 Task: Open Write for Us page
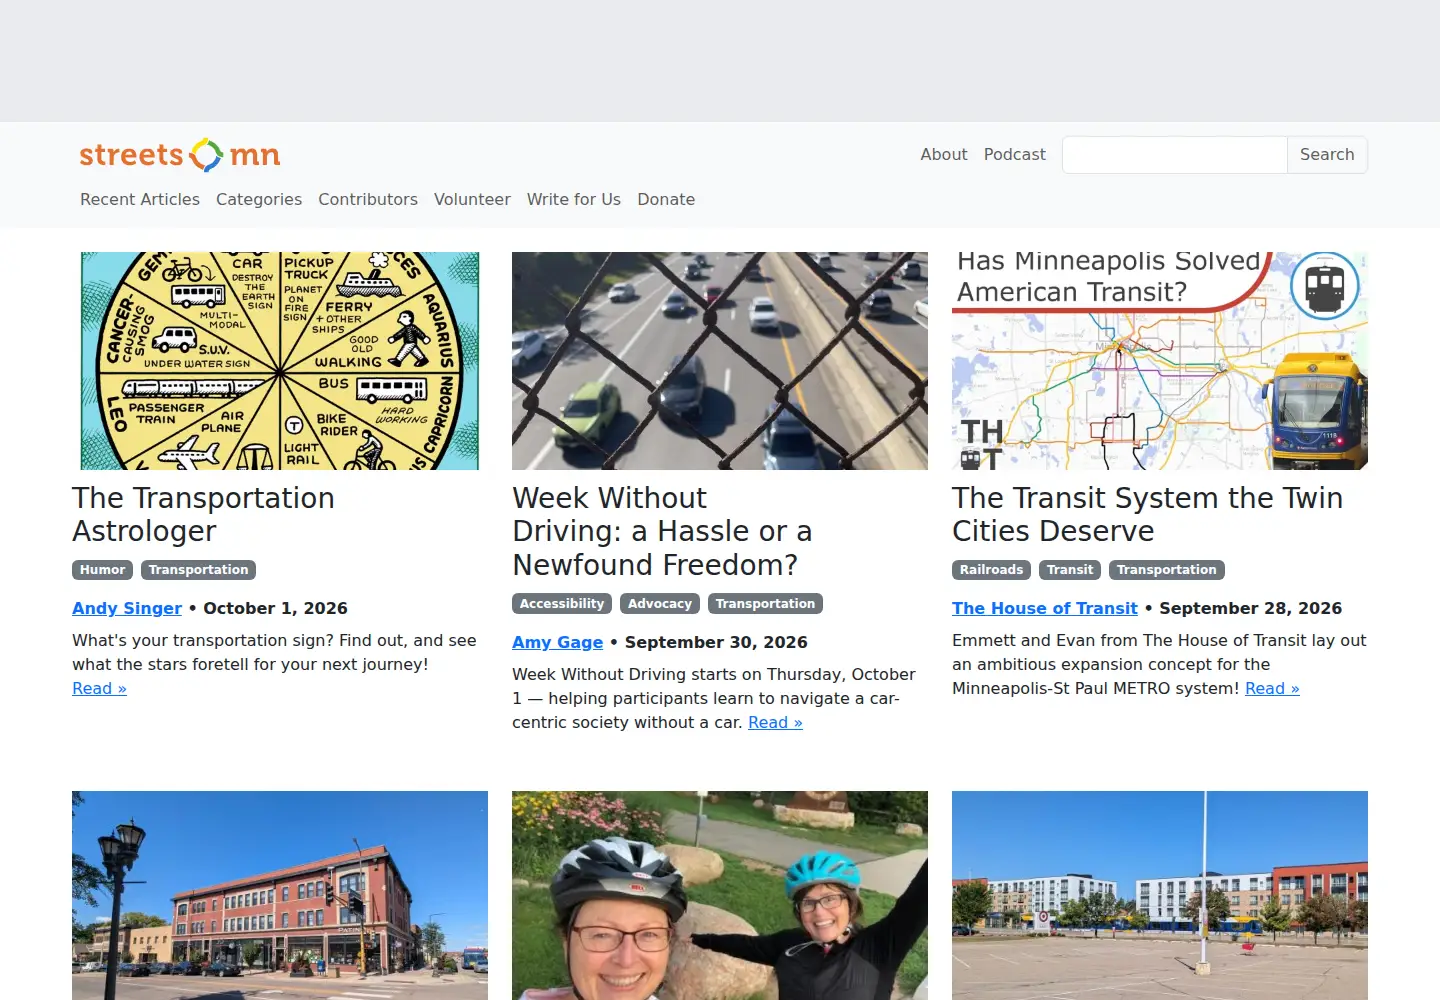point(574,199)
